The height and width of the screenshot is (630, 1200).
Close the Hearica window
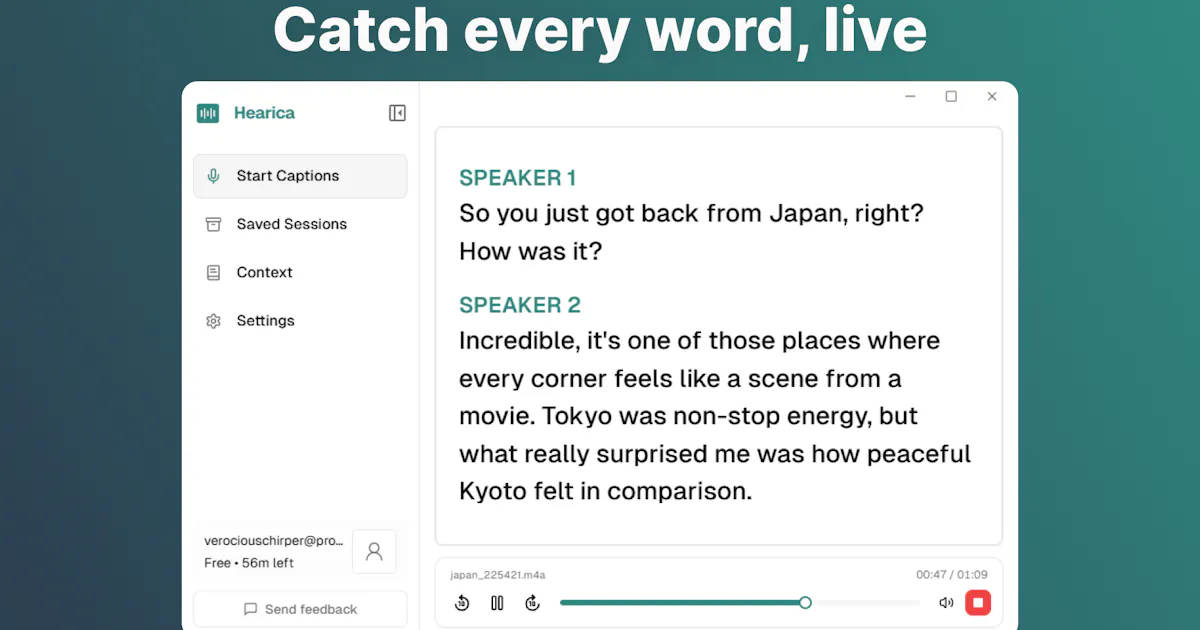point(992,97)
